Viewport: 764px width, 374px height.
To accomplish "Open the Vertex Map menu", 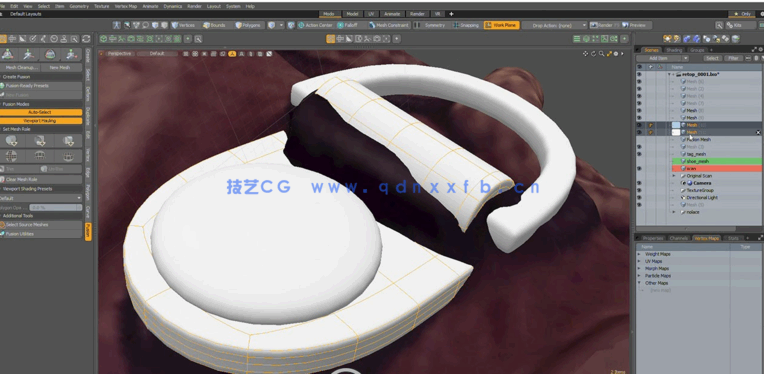I will click(126, 6).
